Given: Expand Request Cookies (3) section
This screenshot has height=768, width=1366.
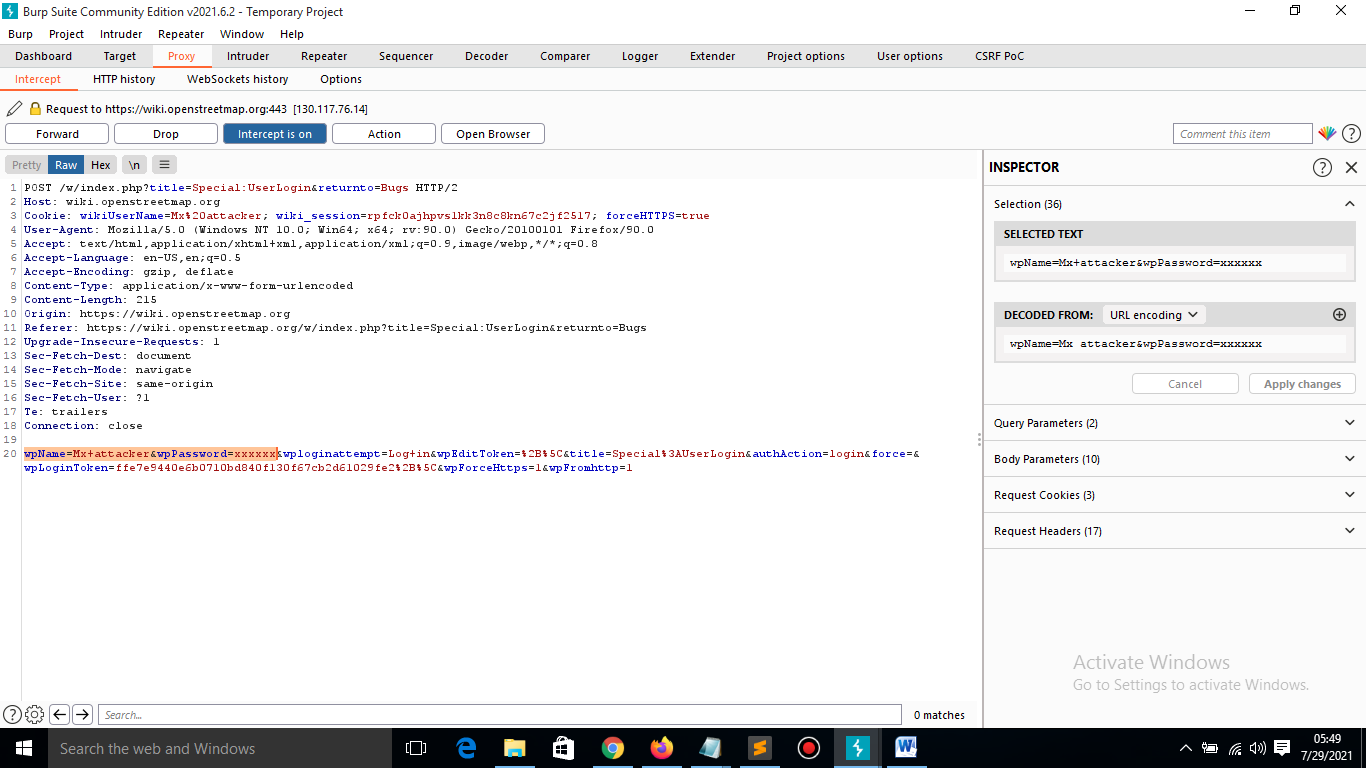Looking at the screenshot, I should pyautogui.click(x=1174, y=495).
